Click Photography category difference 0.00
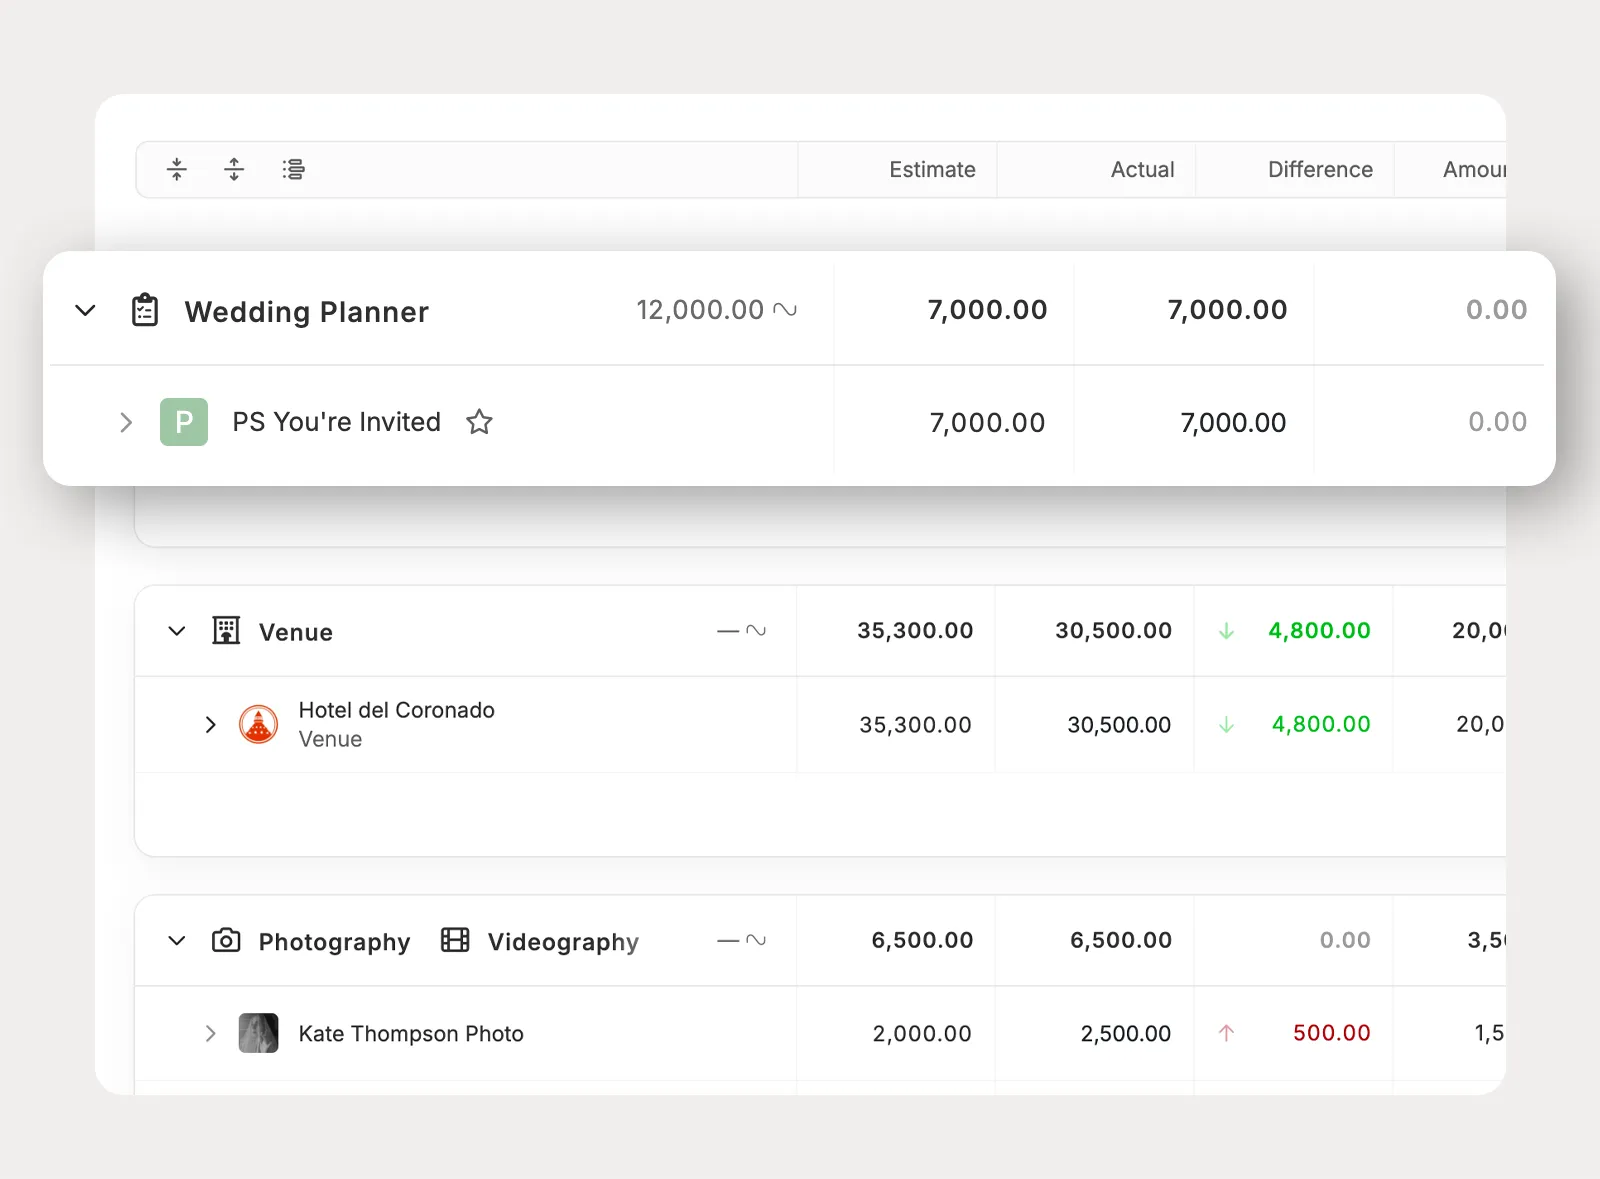The image size is (1600, 1179). [1345, 940]
